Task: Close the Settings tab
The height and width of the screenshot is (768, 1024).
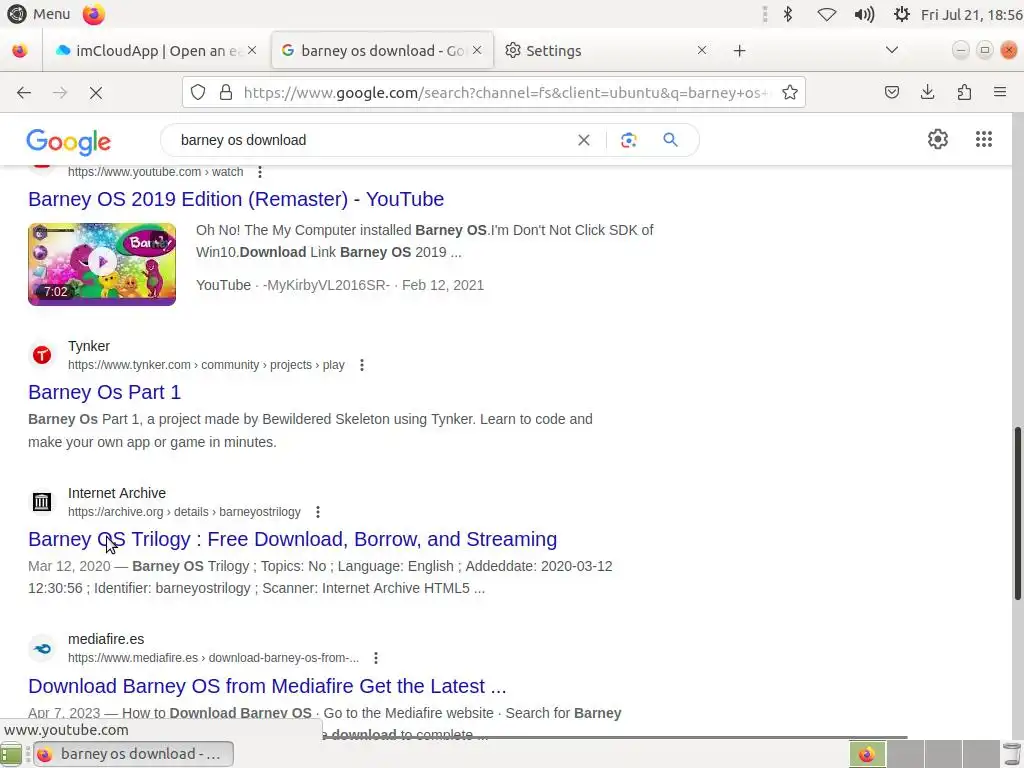Action: pos(702,50)
